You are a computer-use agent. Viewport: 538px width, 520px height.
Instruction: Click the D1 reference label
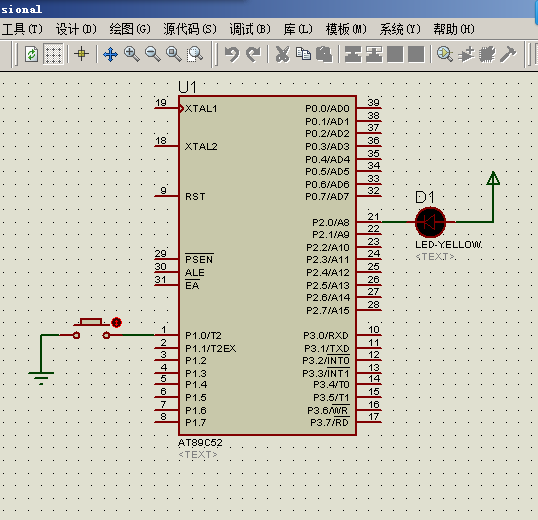coord(425,197)
